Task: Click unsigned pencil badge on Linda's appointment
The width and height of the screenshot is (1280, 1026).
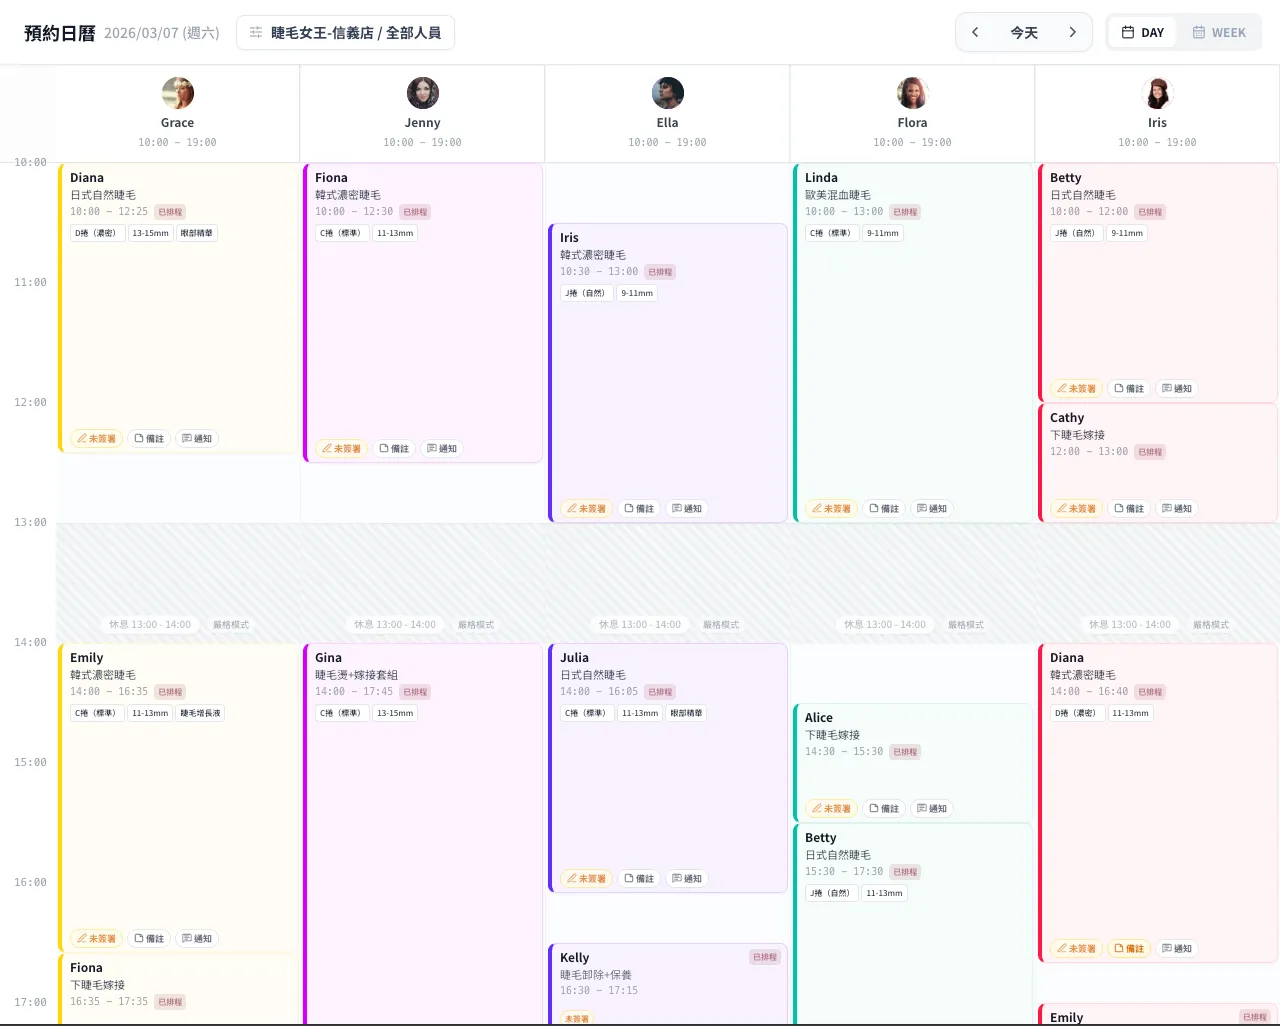Action: [x=831, y=509]
